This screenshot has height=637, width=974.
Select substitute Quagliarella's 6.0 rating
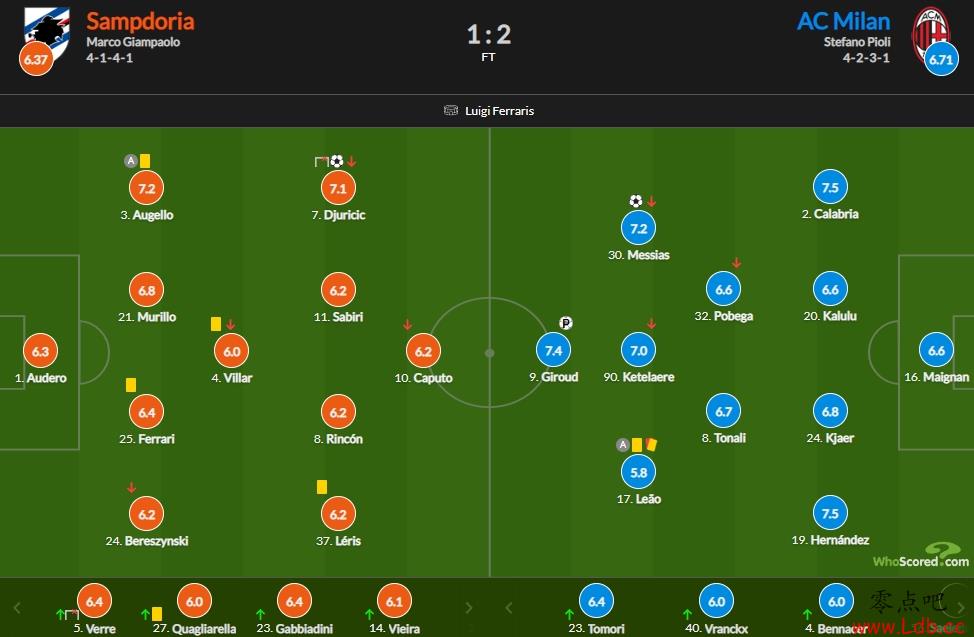(x=194, y=602)
